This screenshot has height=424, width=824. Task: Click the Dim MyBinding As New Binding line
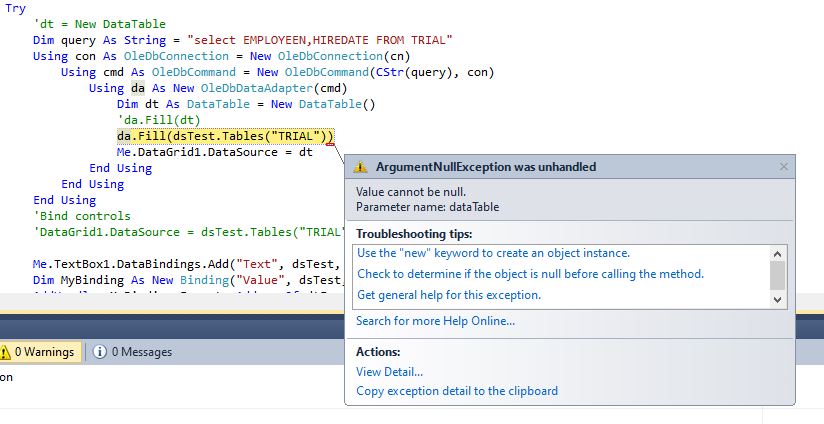[187, 280]
